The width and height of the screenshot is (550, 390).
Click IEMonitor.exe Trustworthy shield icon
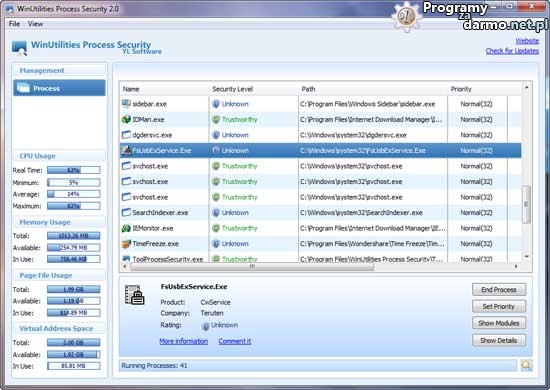point(216,228)
